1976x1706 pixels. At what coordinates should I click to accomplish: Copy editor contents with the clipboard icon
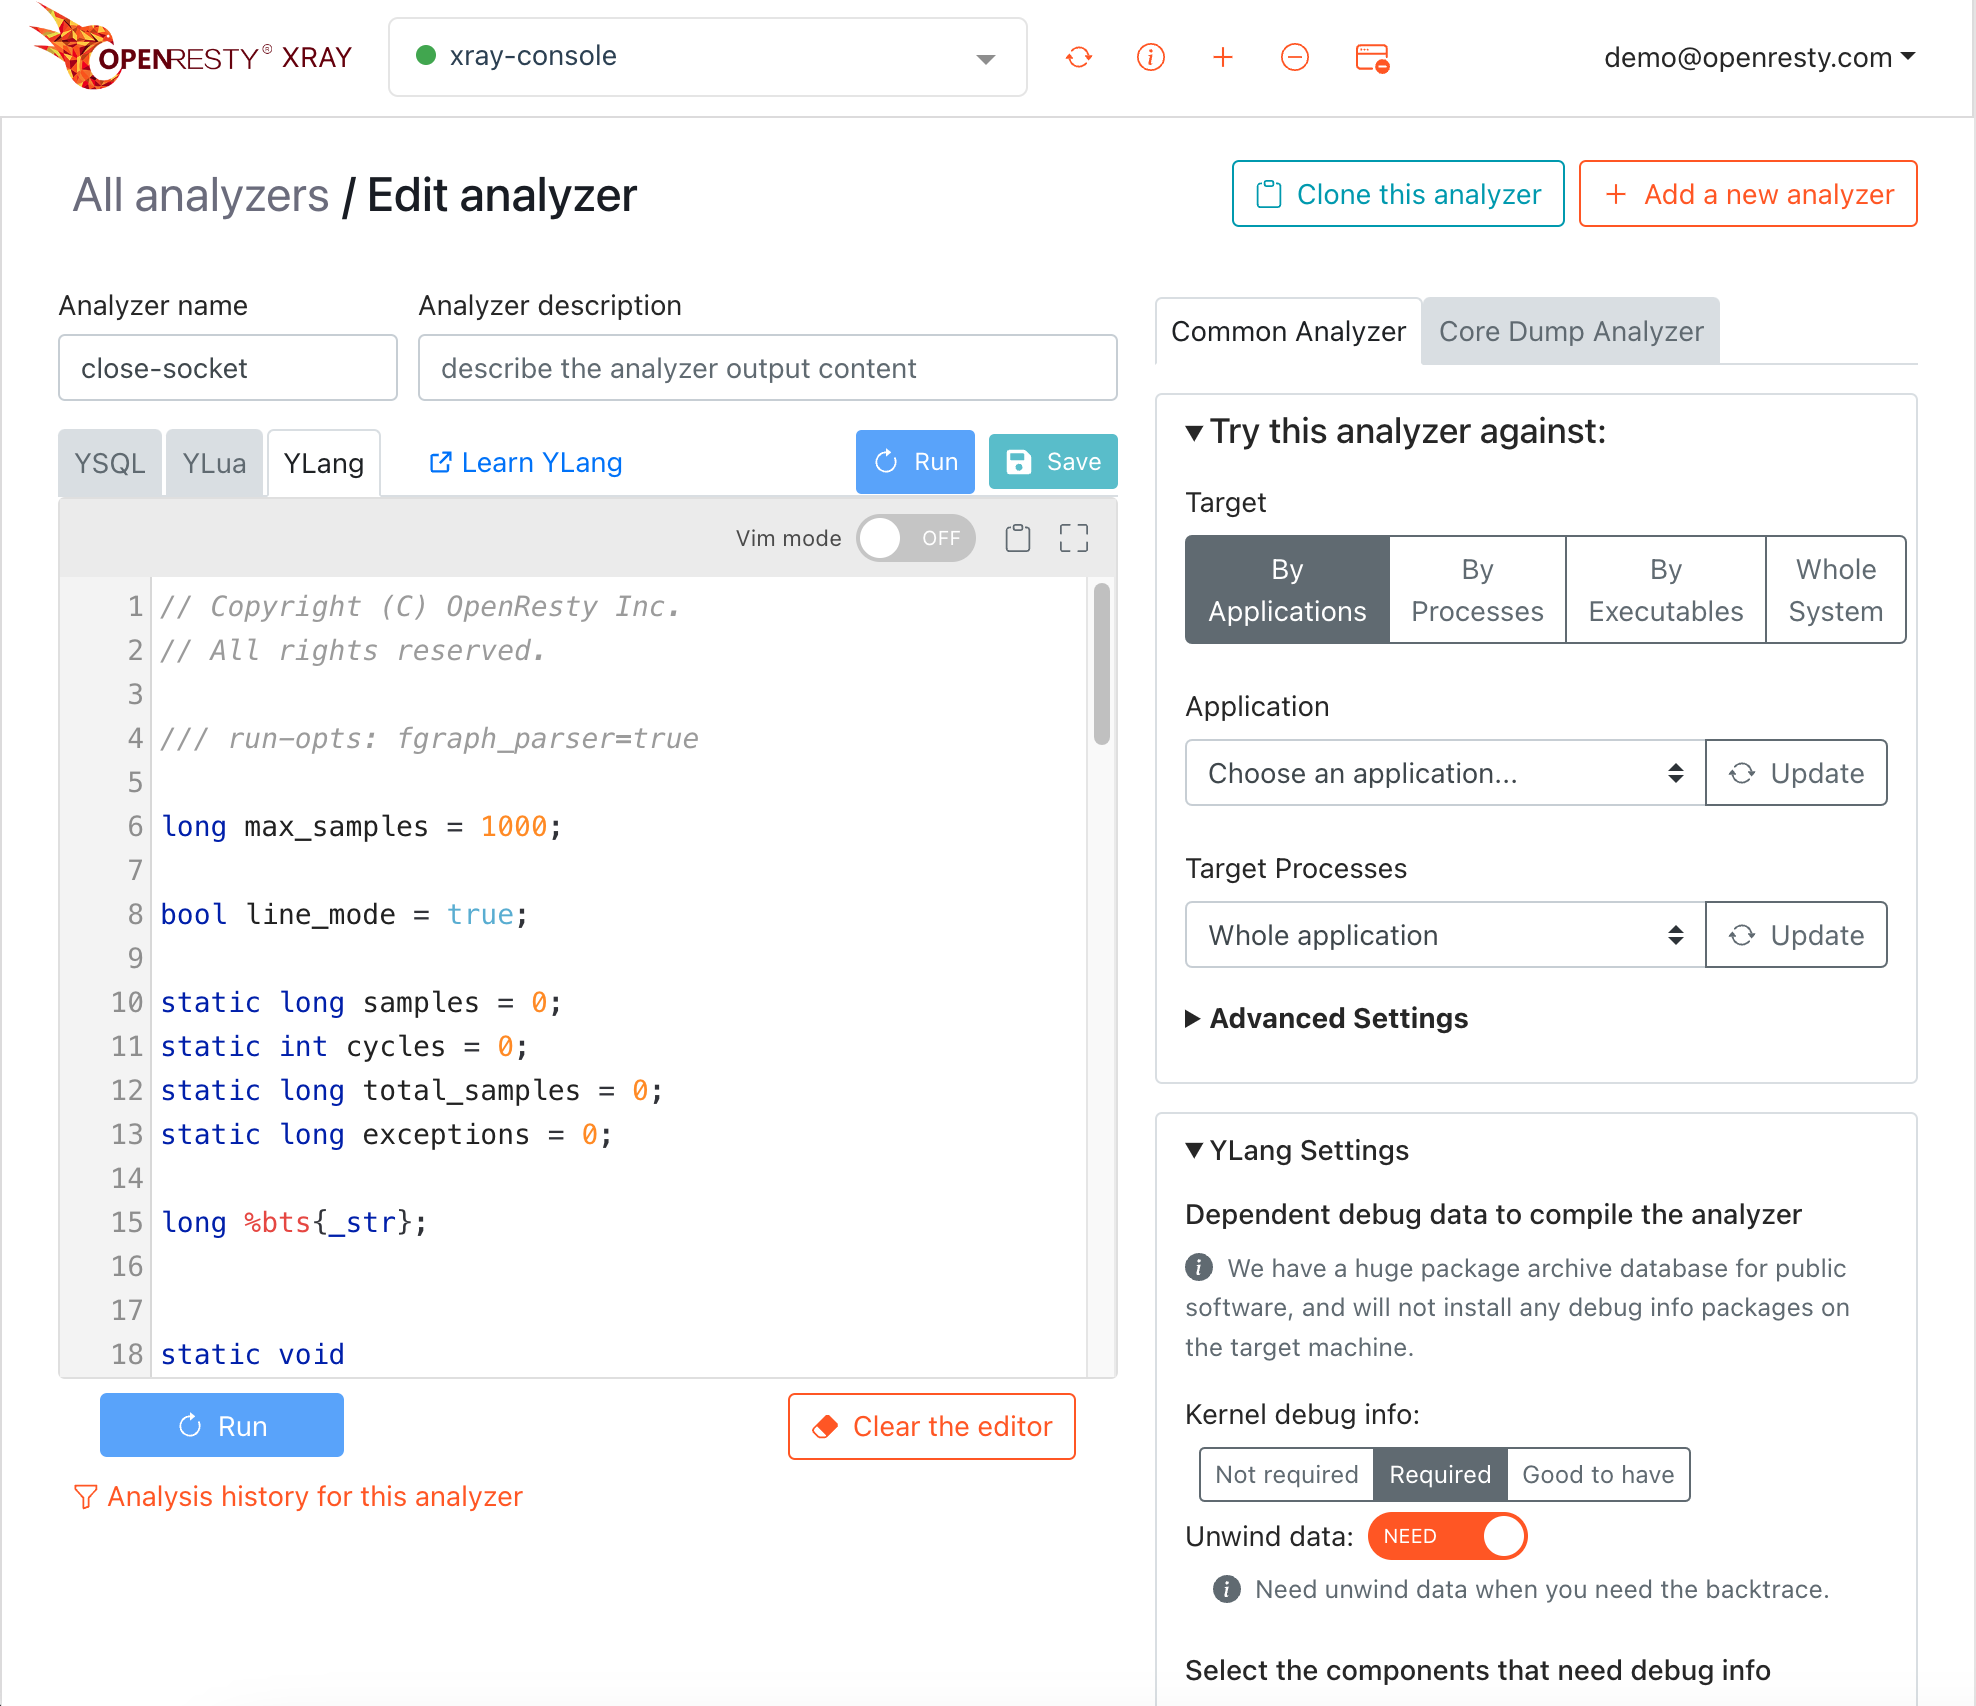pyautogui.click(x=1018, y=538)
